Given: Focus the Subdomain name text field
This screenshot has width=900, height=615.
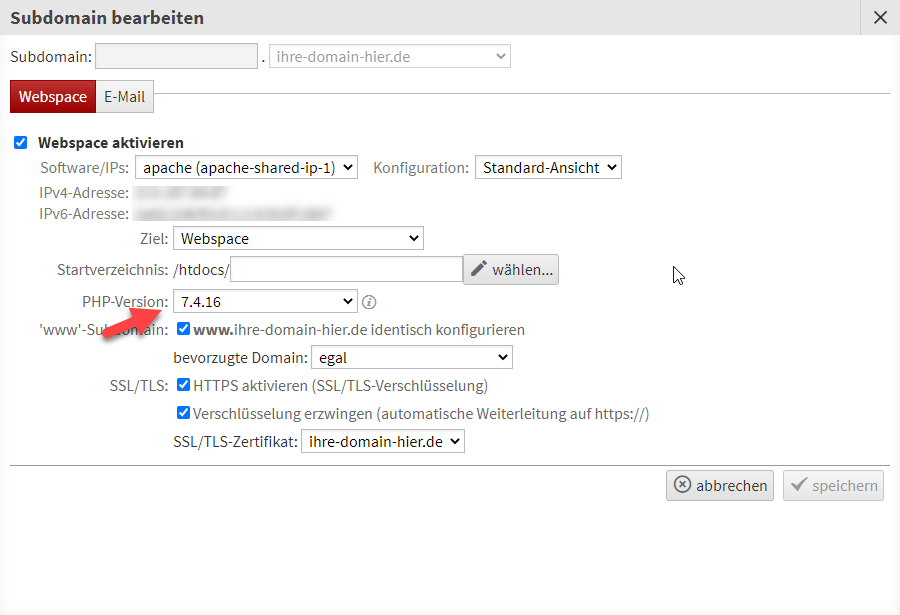Looking at the screenshot, I should coord(177,57).
